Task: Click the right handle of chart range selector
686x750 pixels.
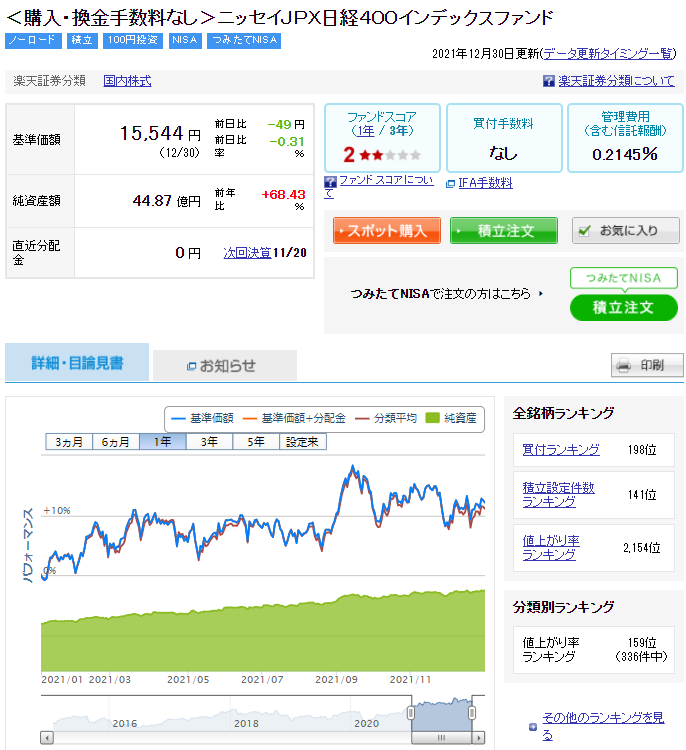Action: pyautogui.click(x=472, y=713)
